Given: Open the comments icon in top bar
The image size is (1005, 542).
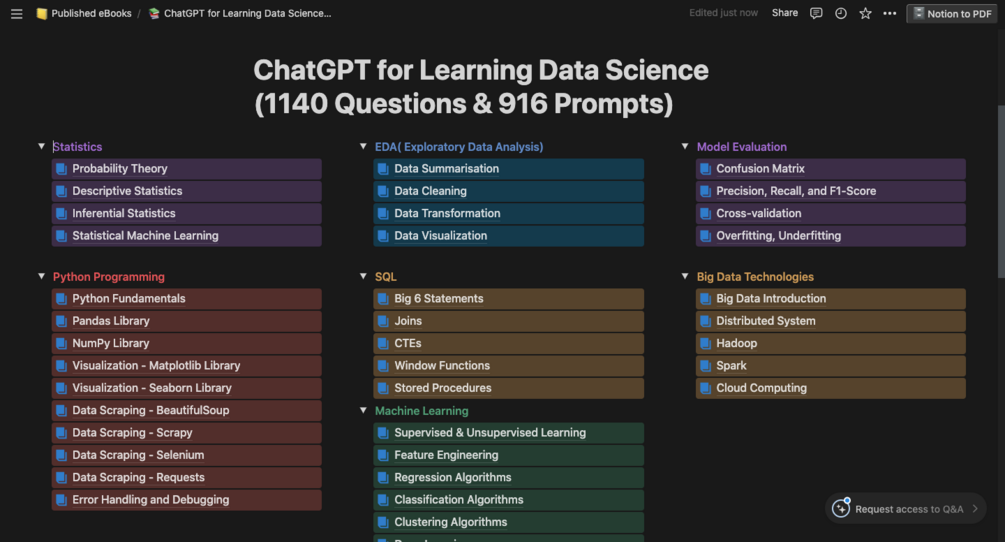Looking at the screenshot, I should pos(816,13).
